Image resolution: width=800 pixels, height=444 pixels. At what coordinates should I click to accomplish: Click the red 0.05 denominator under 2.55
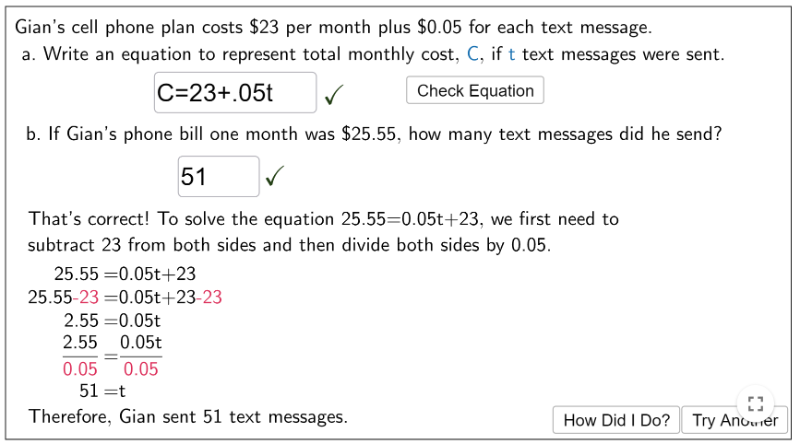80,369
